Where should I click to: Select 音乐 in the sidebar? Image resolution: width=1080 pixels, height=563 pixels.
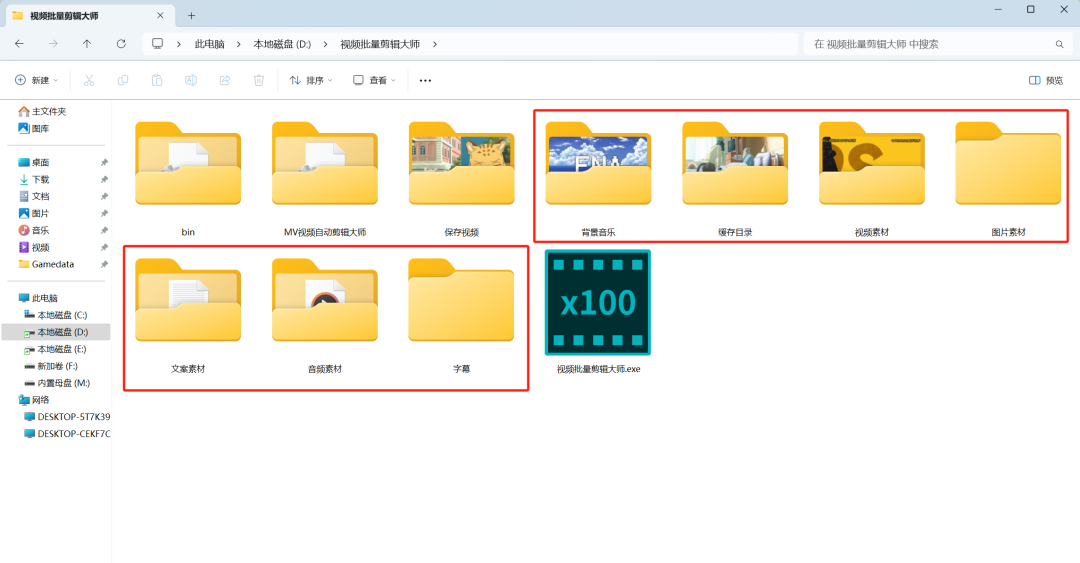point(34,230)
